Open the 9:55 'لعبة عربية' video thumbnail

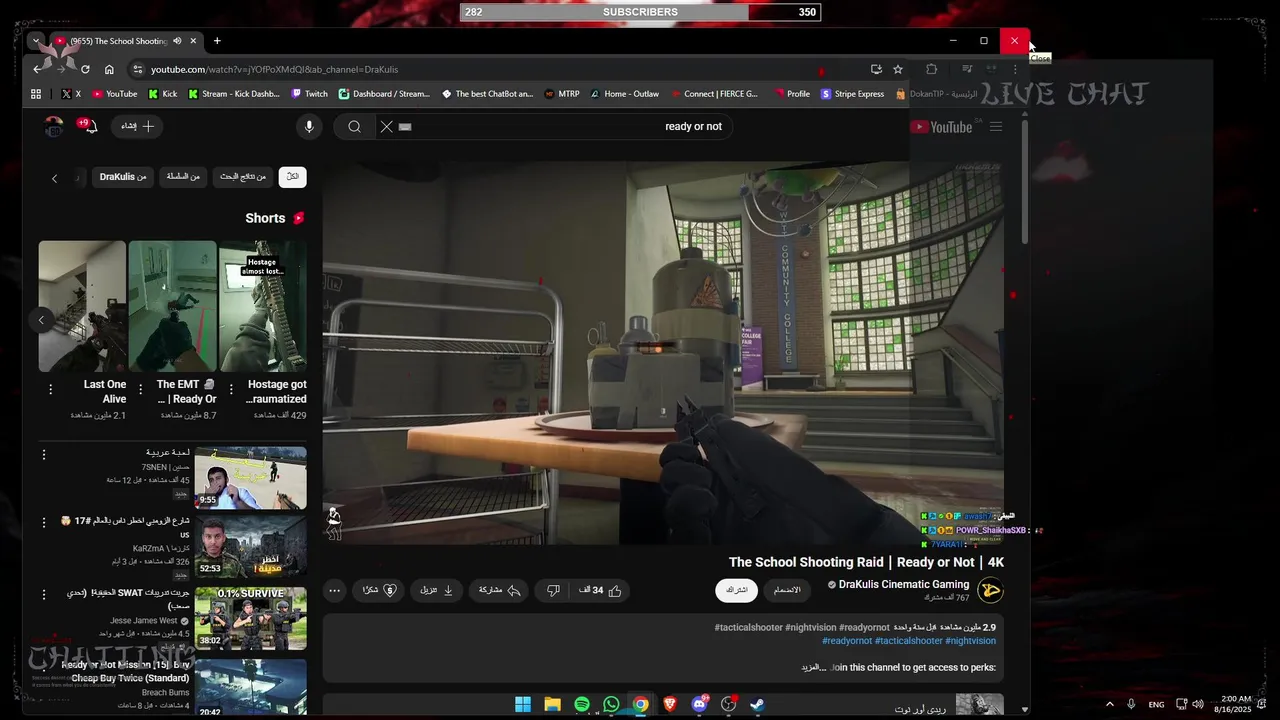coord(250,478)
